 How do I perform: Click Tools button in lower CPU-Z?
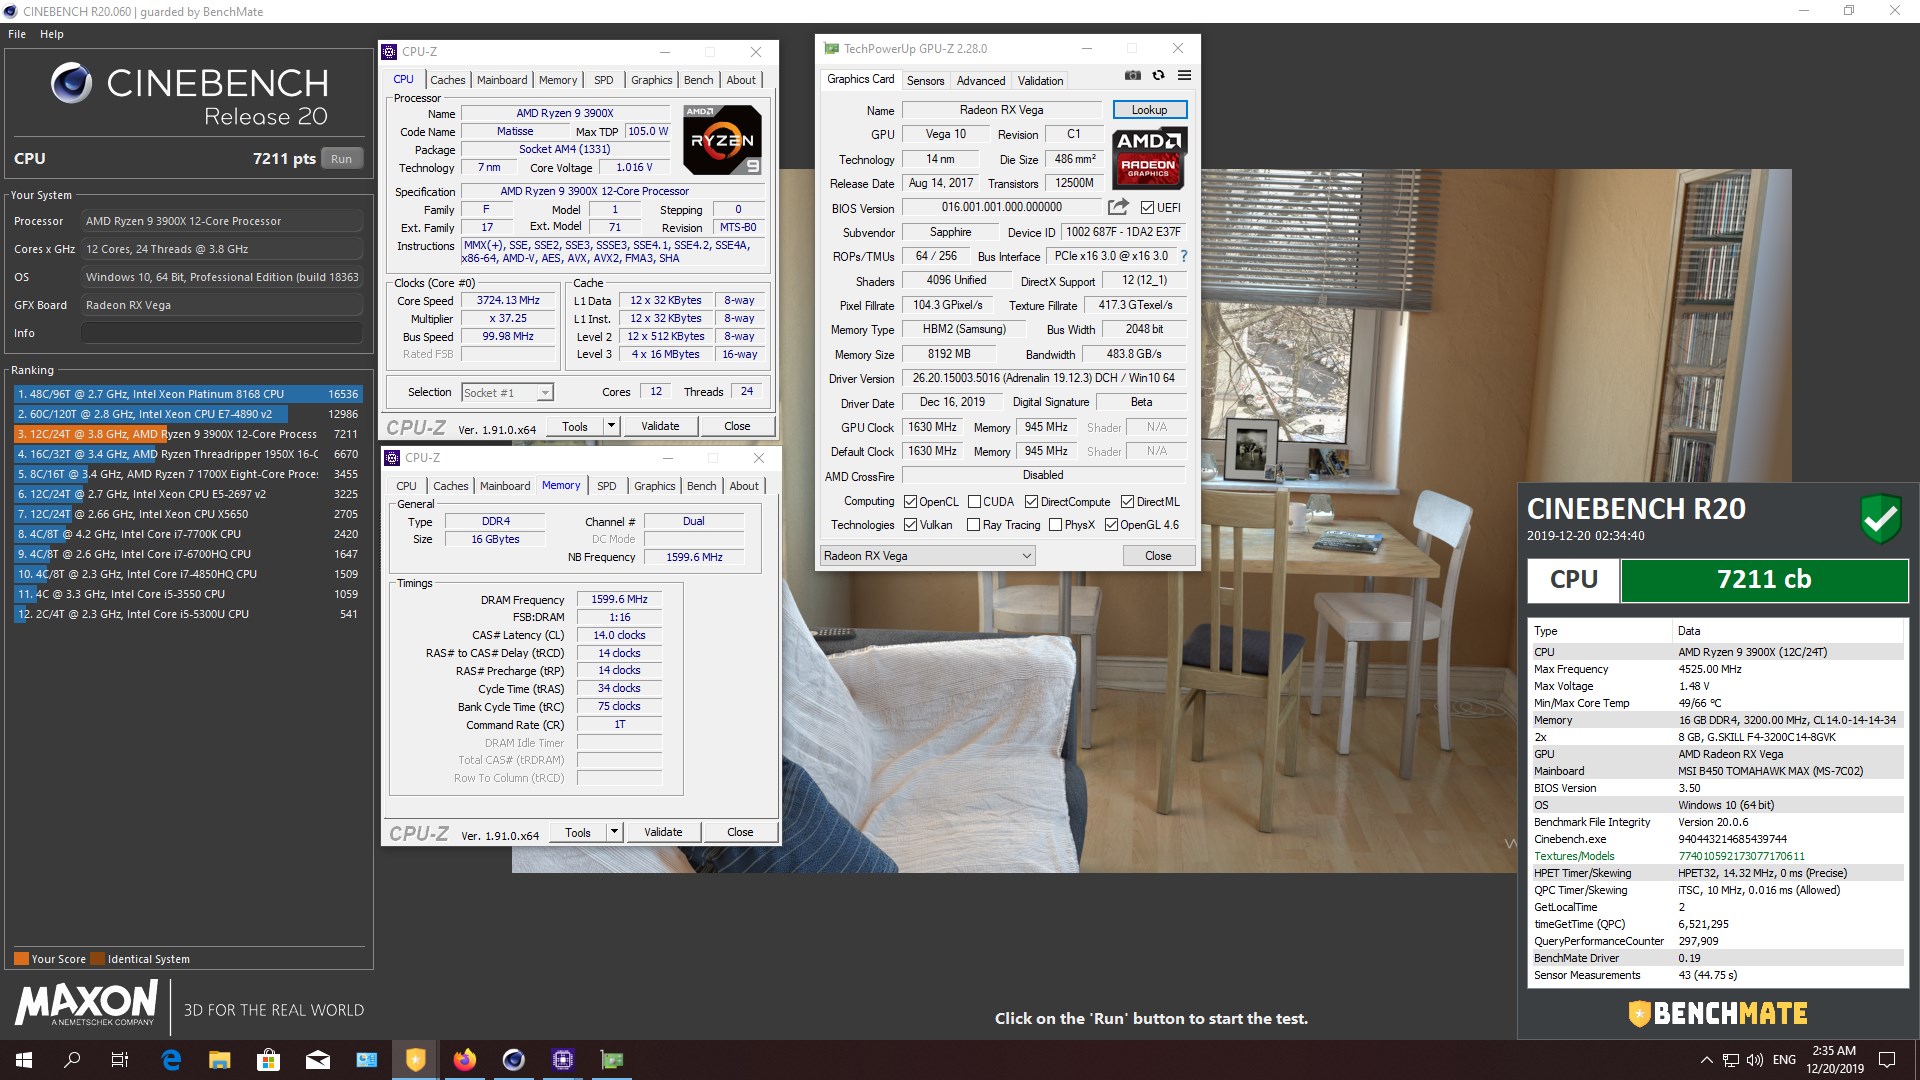click(x=578, y=832)
